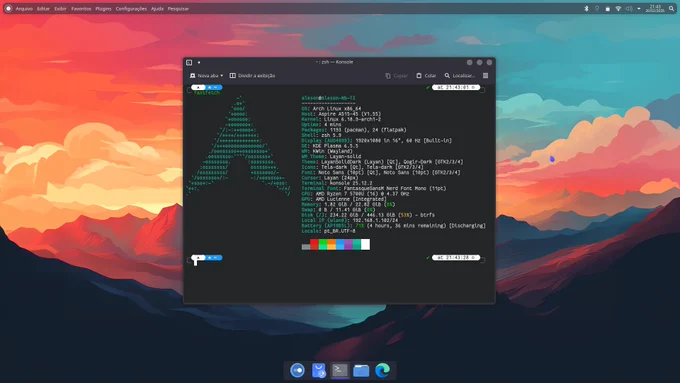Click the Terminal Font FantasqueSansM line

pyautogui.click(x=373, y=189)
